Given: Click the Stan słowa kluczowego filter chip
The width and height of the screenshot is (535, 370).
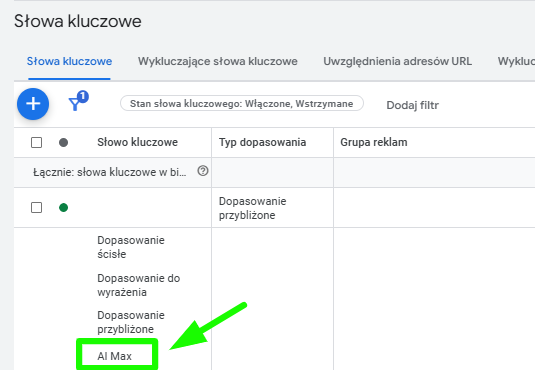Looking at the screenshot, I should pyautogui.click(x=242, y=103).
